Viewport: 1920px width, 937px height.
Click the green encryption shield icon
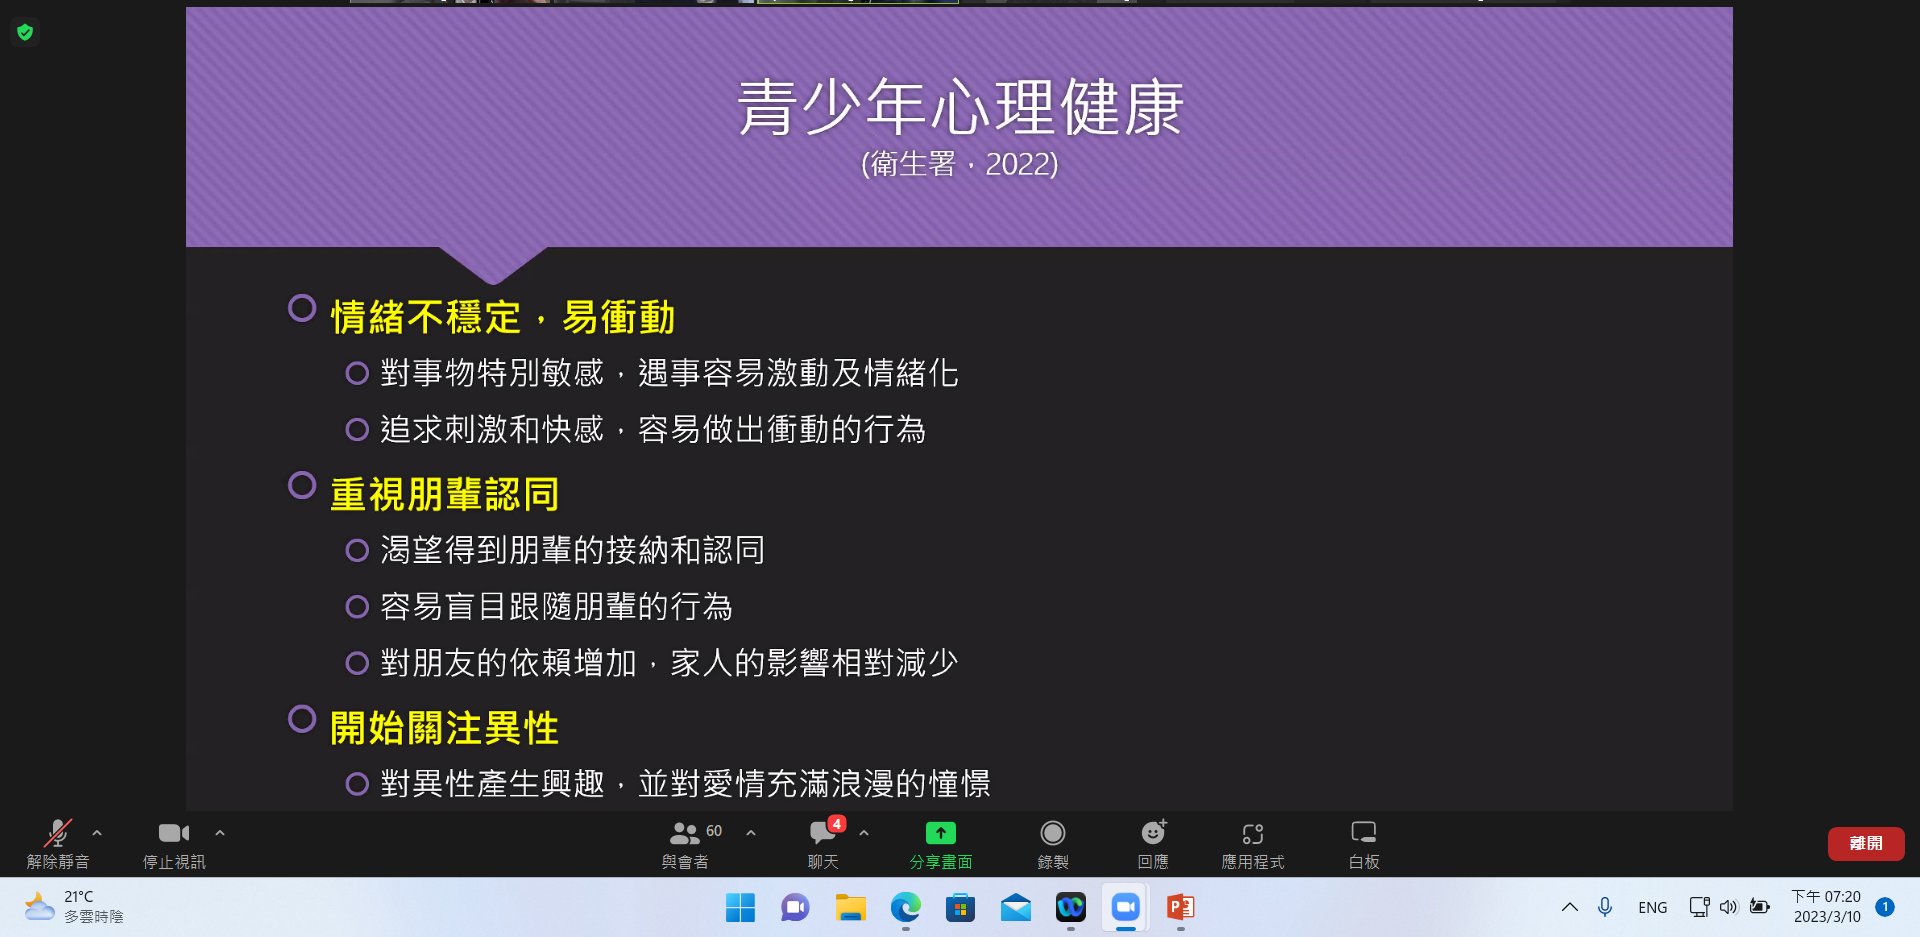click(x=25, y=32)
